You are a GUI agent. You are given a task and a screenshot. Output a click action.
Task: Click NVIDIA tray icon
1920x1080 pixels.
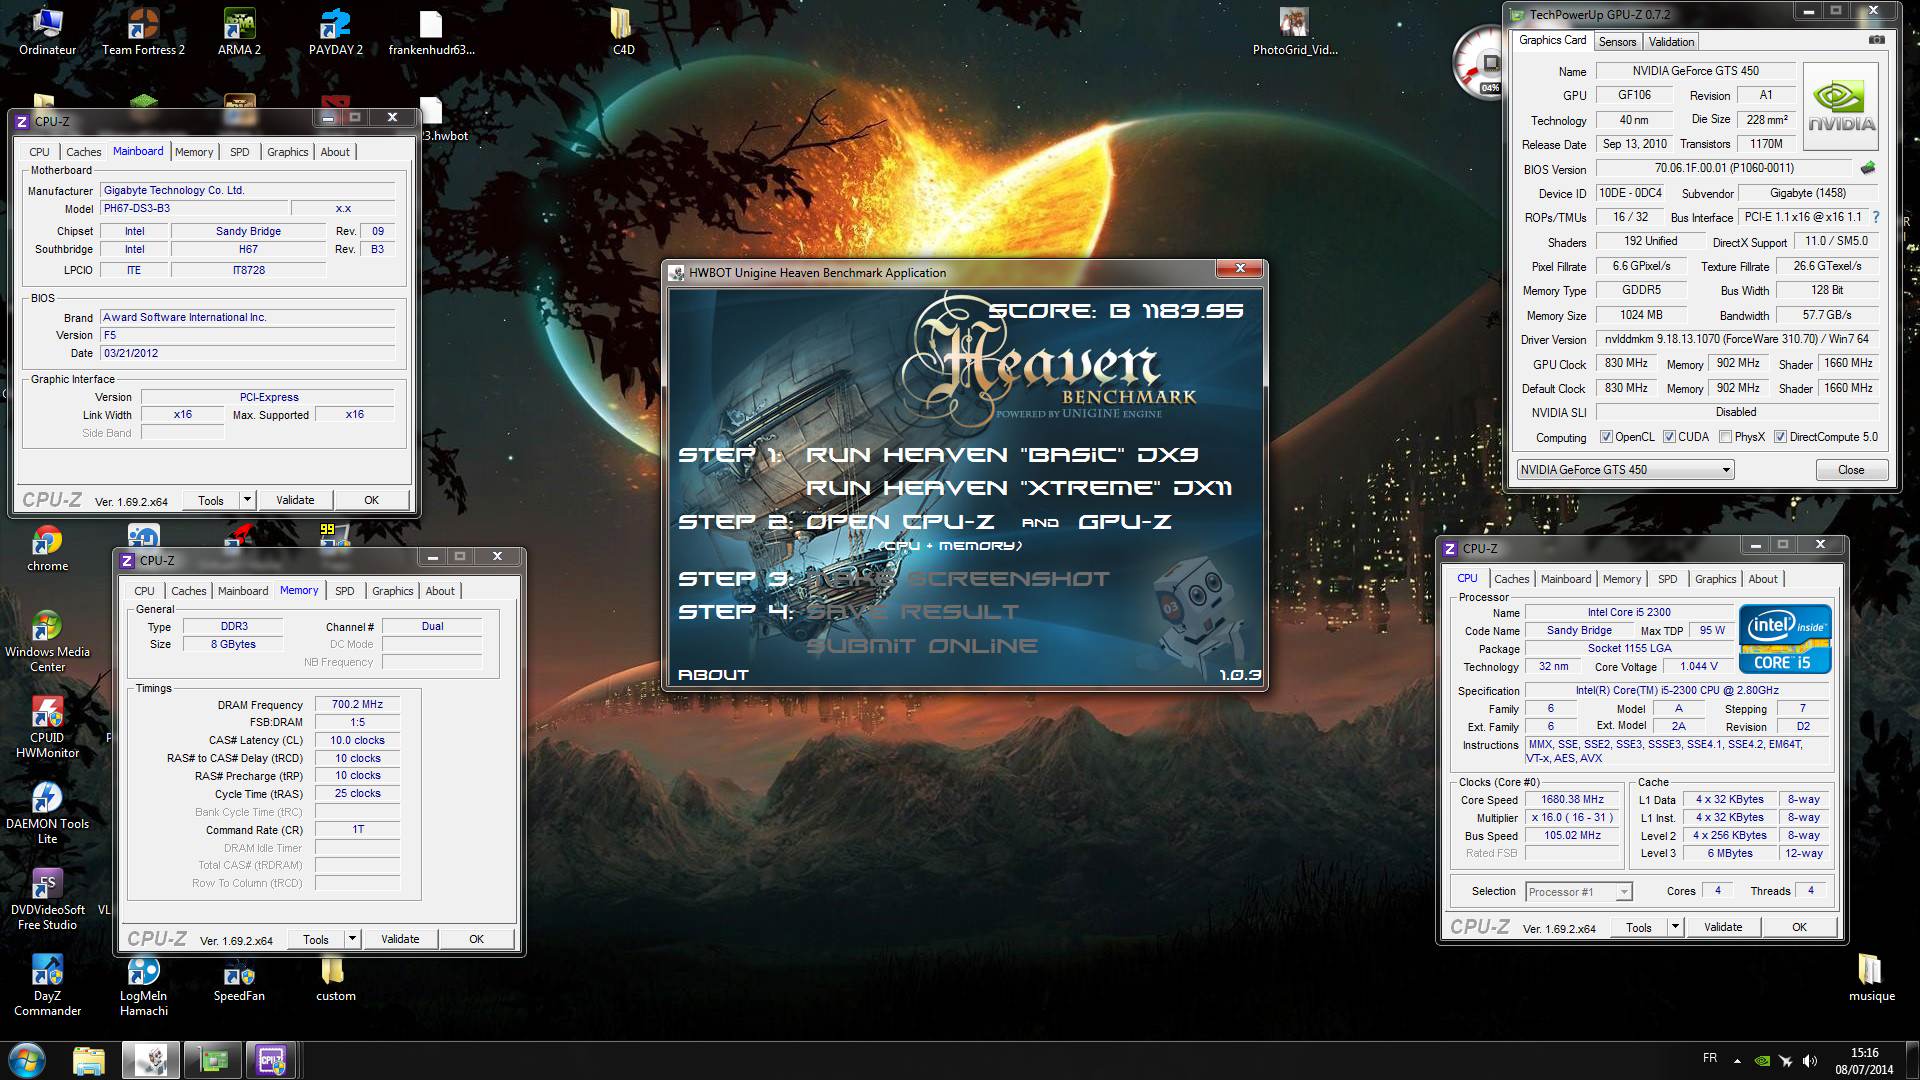[x=1763, y=1060]
